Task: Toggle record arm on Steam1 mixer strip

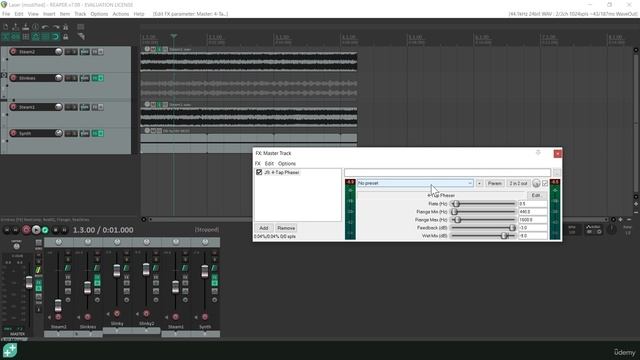Action: [x=176, y=317]
